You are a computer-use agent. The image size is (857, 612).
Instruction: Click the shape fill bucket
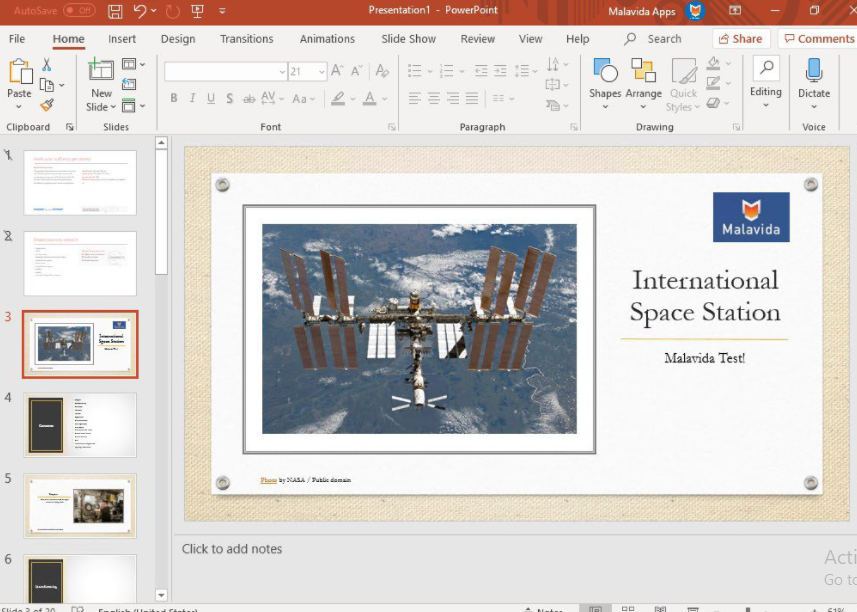click(713, 63)
